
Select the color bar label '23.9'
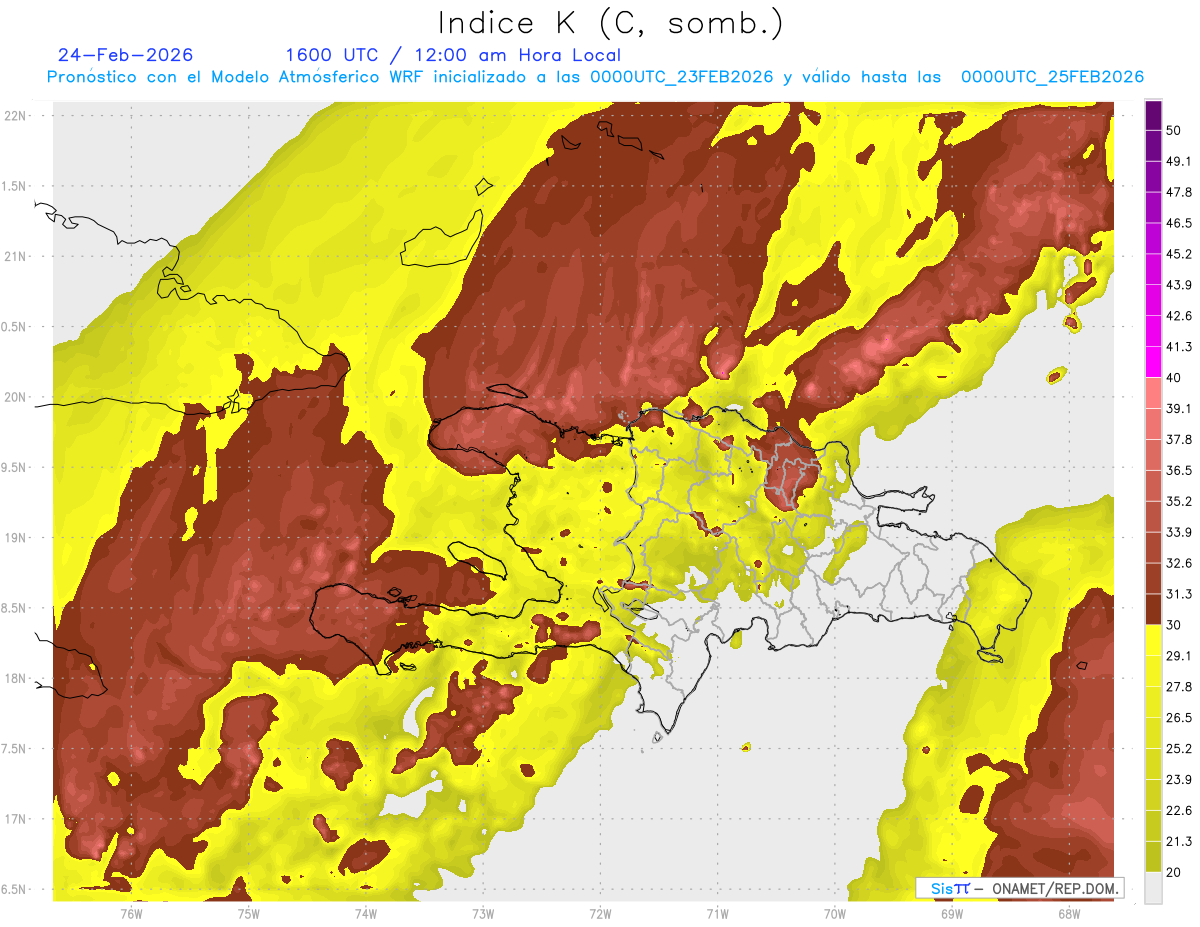tap(1178, 780)
